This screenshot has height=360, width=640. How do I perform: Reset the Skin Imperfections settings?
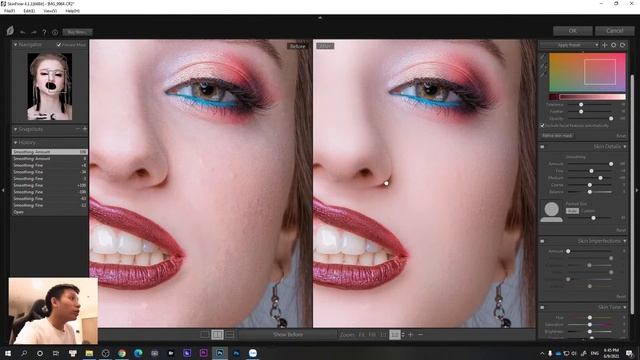click(621, 296)
